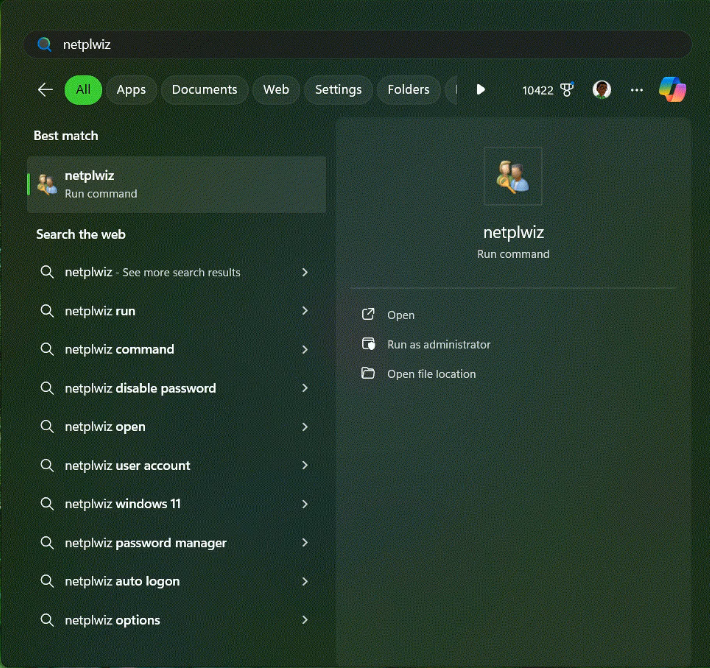Switch to the Settings filter tab
This screenshot has width=710, height=668.
[338, 90]
